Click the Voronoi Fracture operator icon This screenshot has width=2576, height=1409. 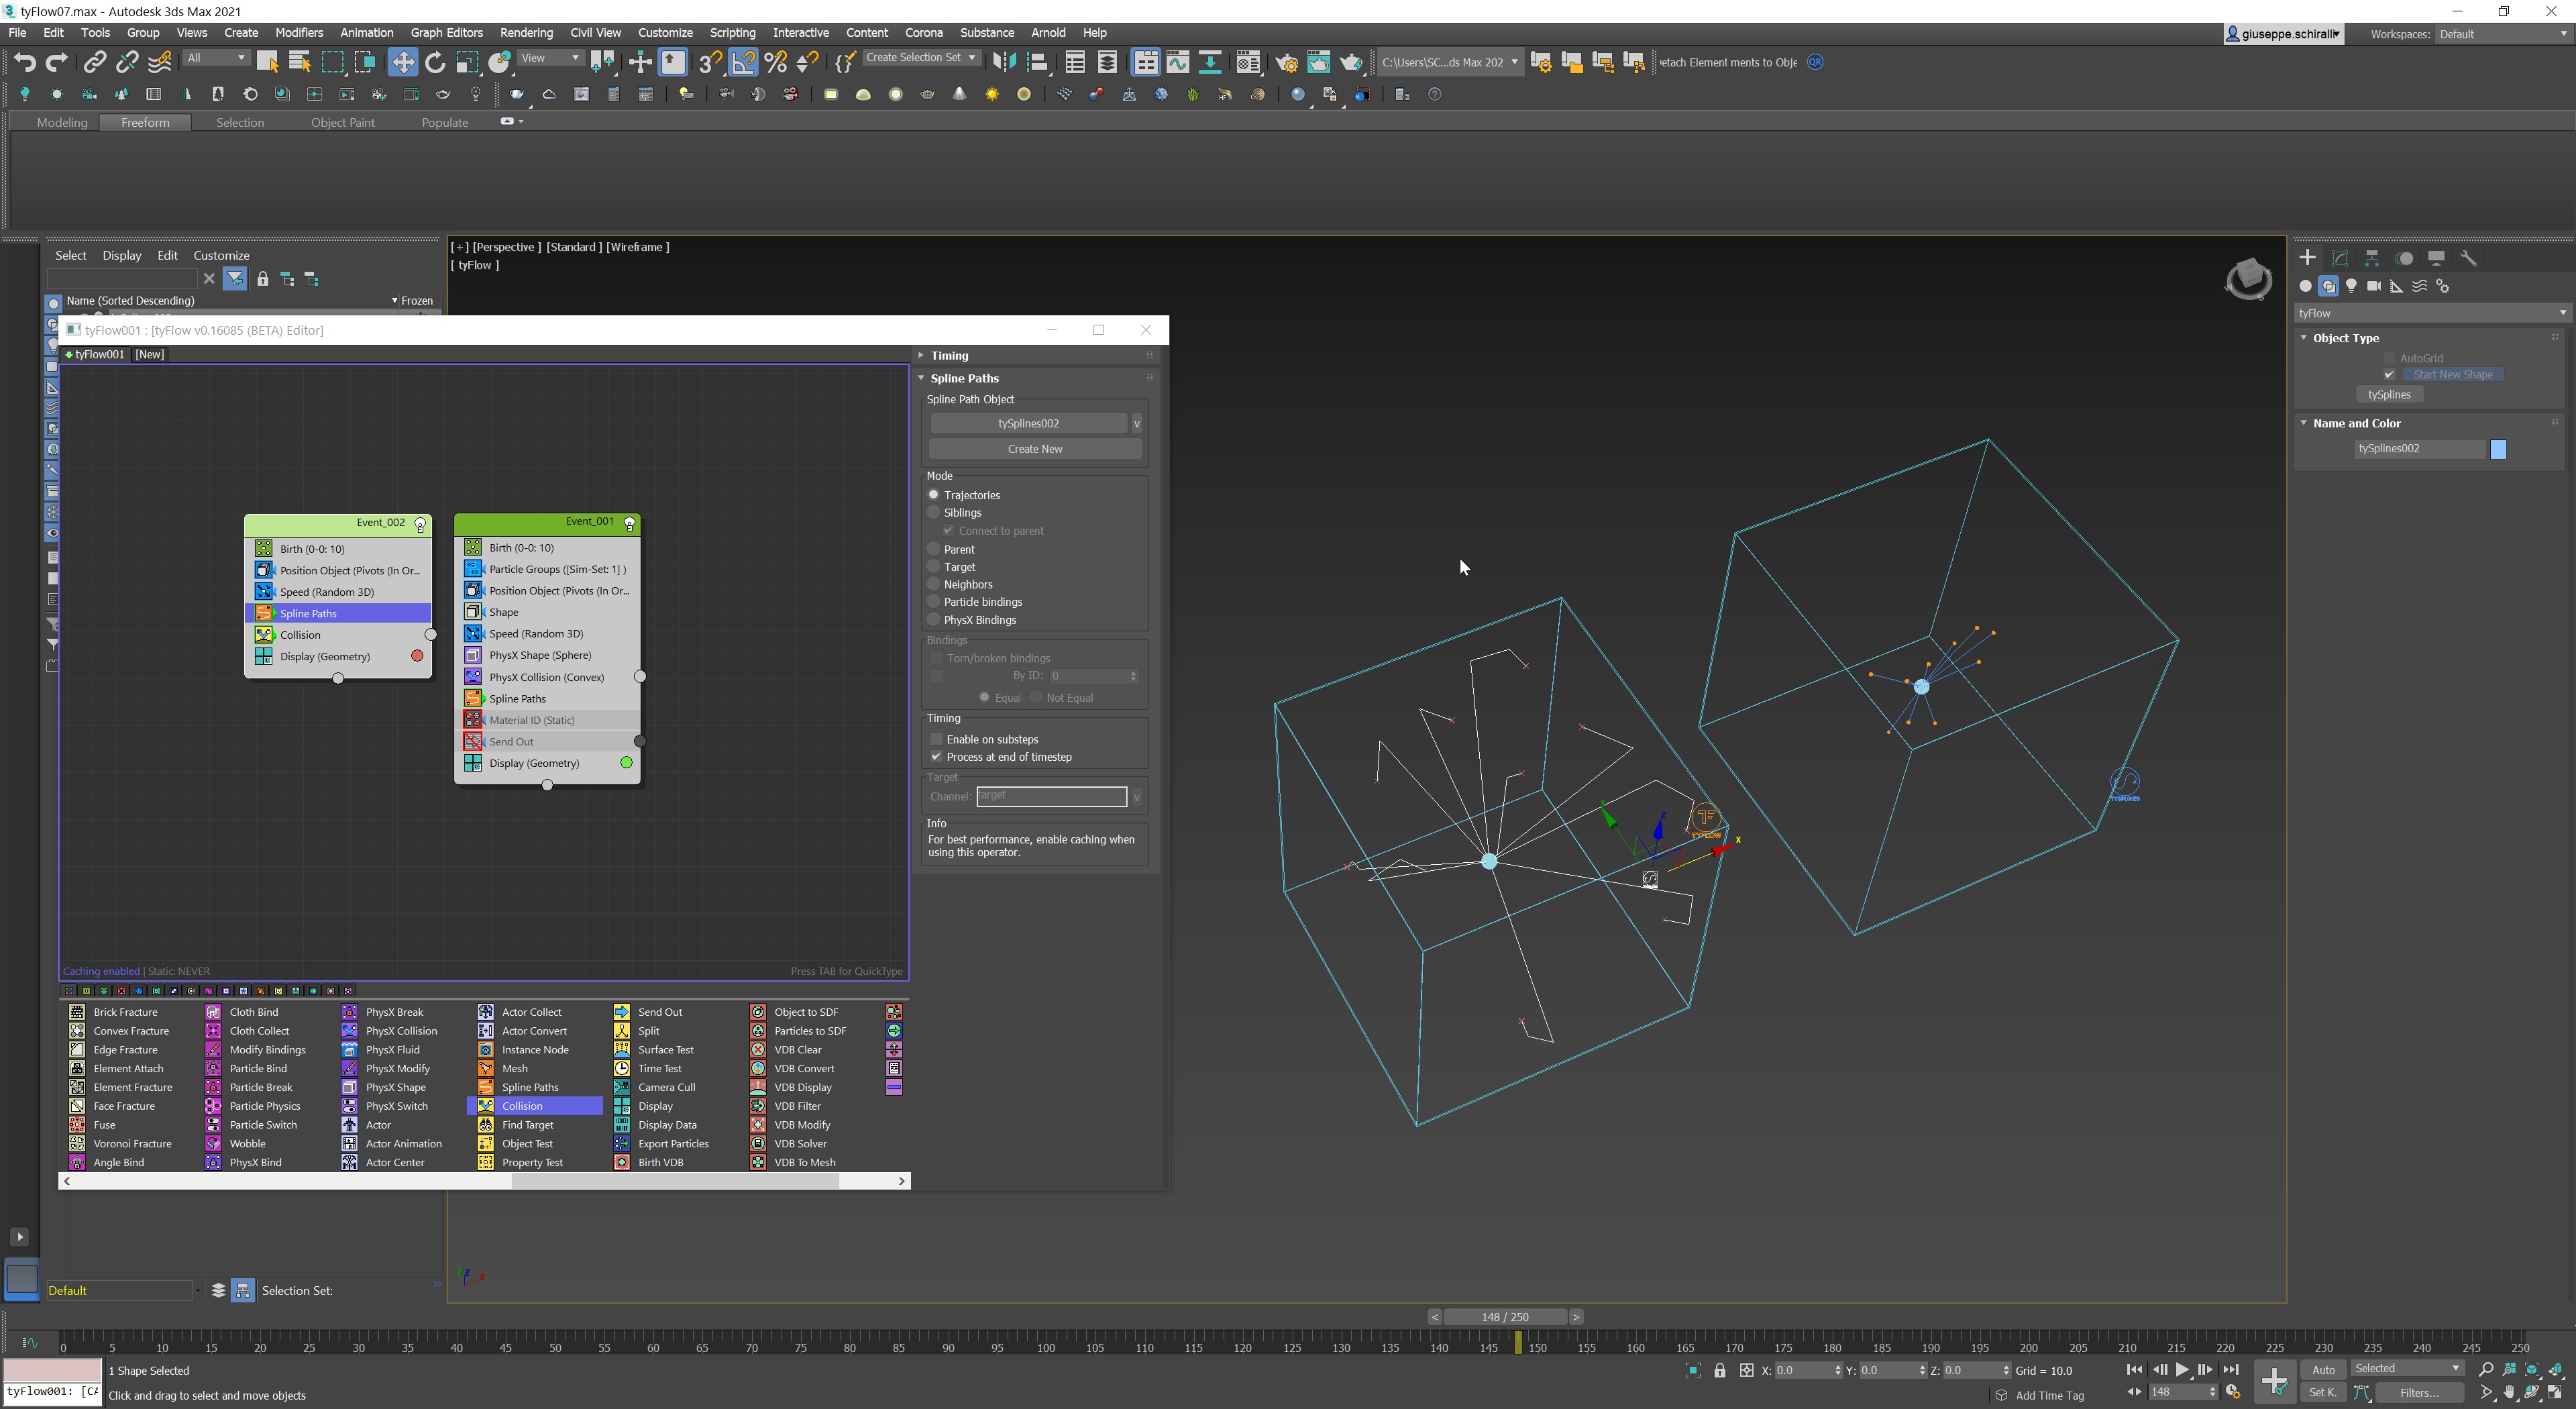click(77, 1144)
